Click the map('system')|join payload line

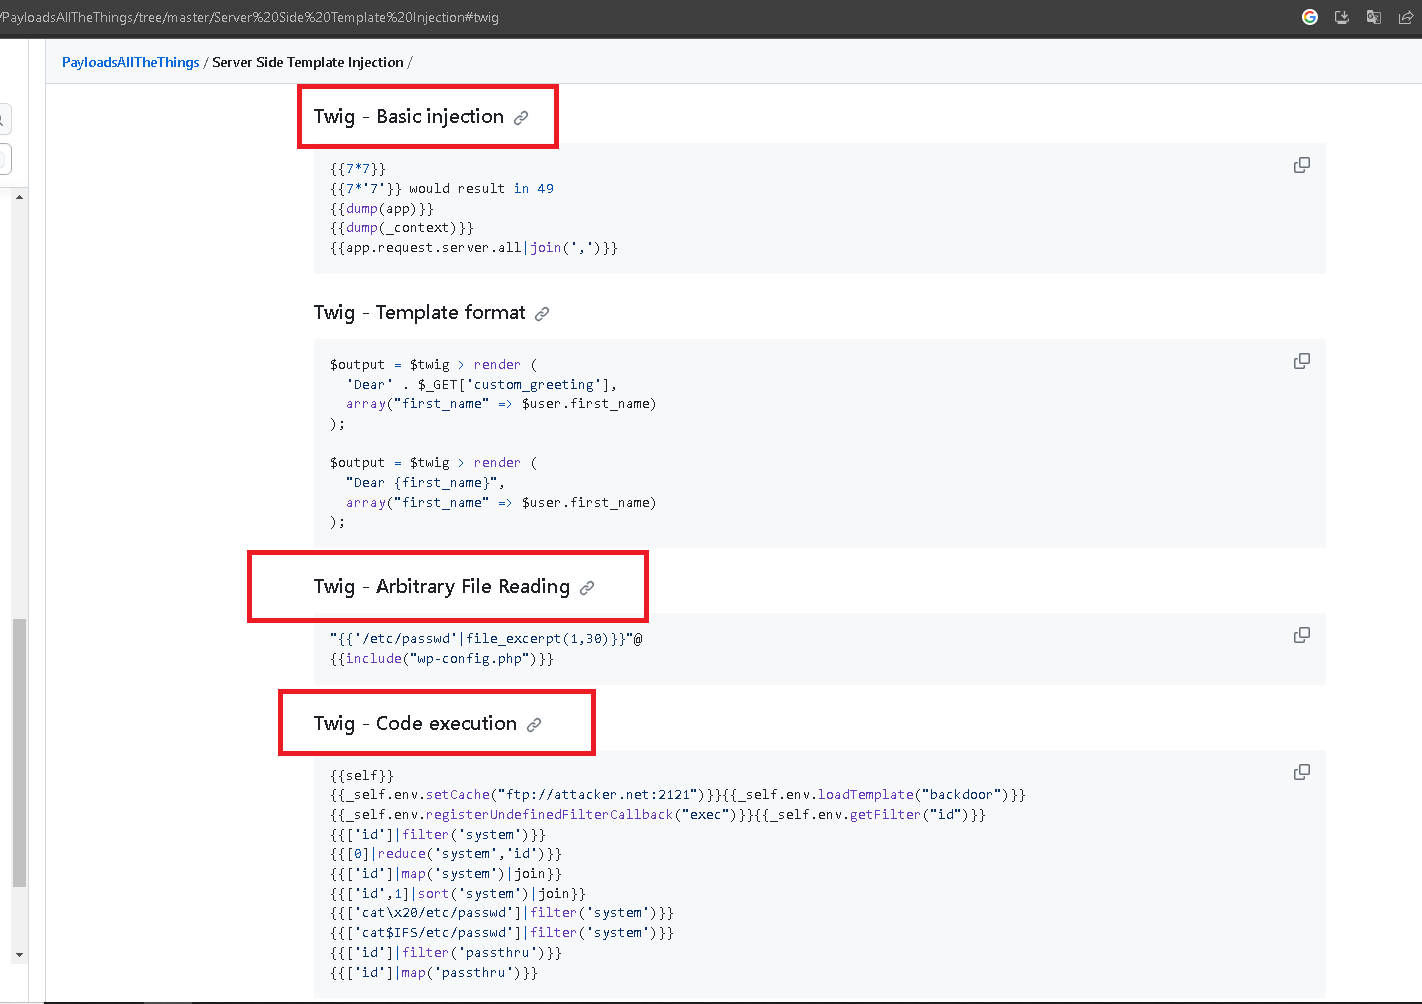point(446,874)
